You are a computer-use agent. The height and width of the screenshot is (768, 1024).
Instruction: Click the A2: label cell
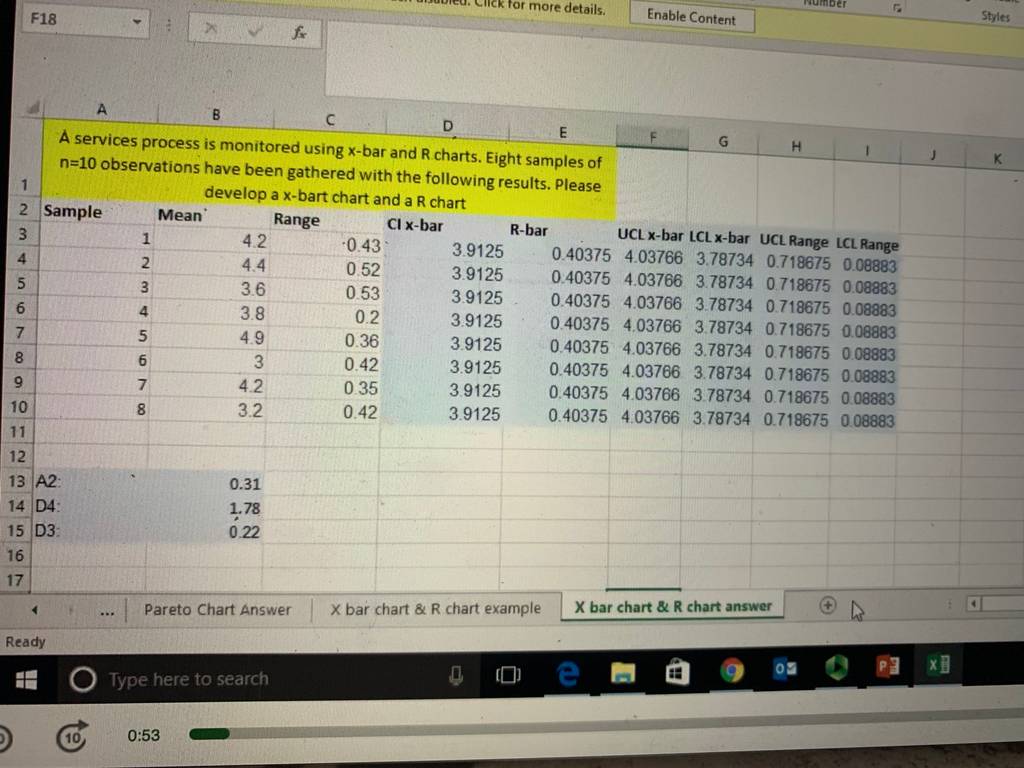click(89, 481)
